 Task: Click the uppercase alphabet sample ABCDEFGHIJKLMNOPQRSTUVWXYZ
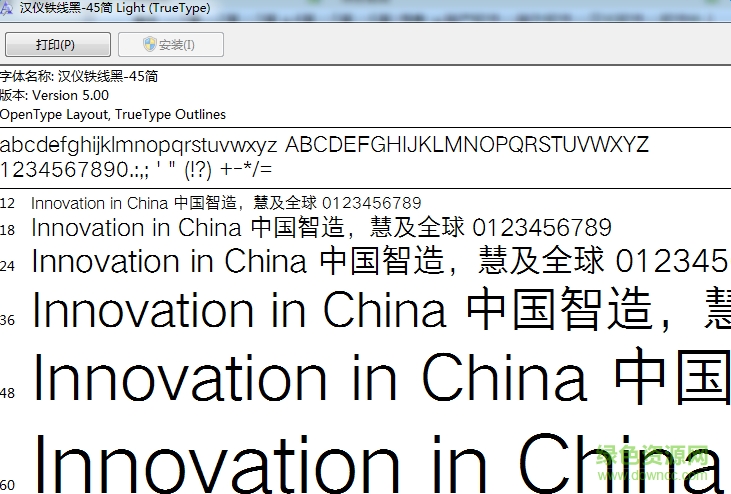pyautogui.click(x=467, y=144)
